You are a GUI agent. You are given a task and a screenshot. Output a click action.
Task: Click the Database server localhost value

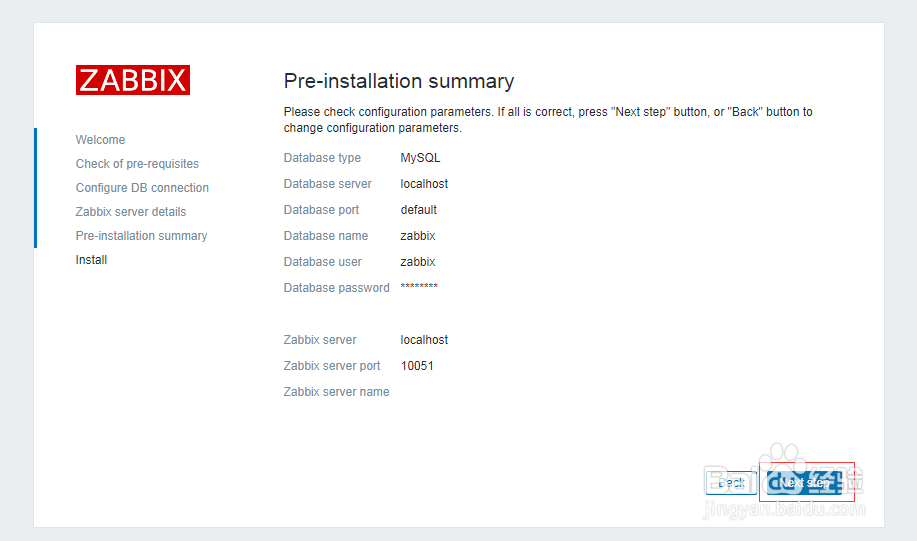[x=424, y=184]
